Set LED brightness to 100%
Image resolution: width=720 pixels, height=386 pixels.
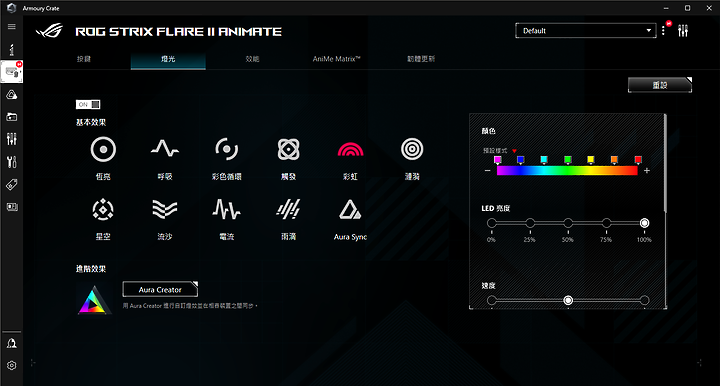tap(645, 223)
